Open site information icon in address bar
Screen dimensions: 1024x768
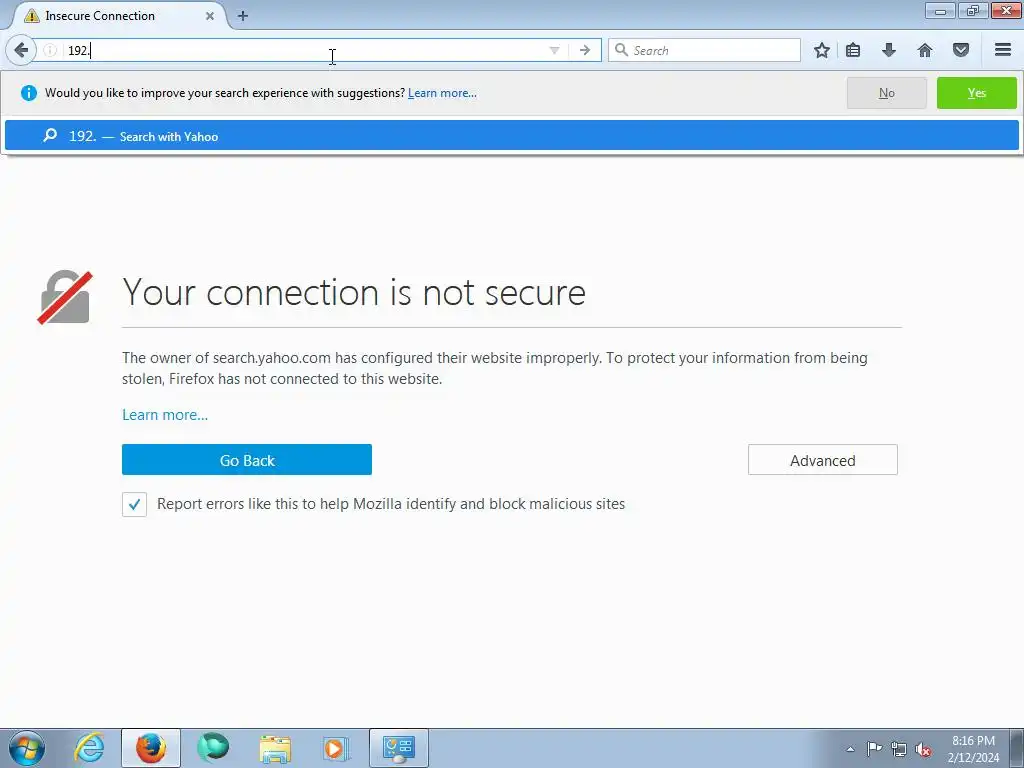pos(50,50)
